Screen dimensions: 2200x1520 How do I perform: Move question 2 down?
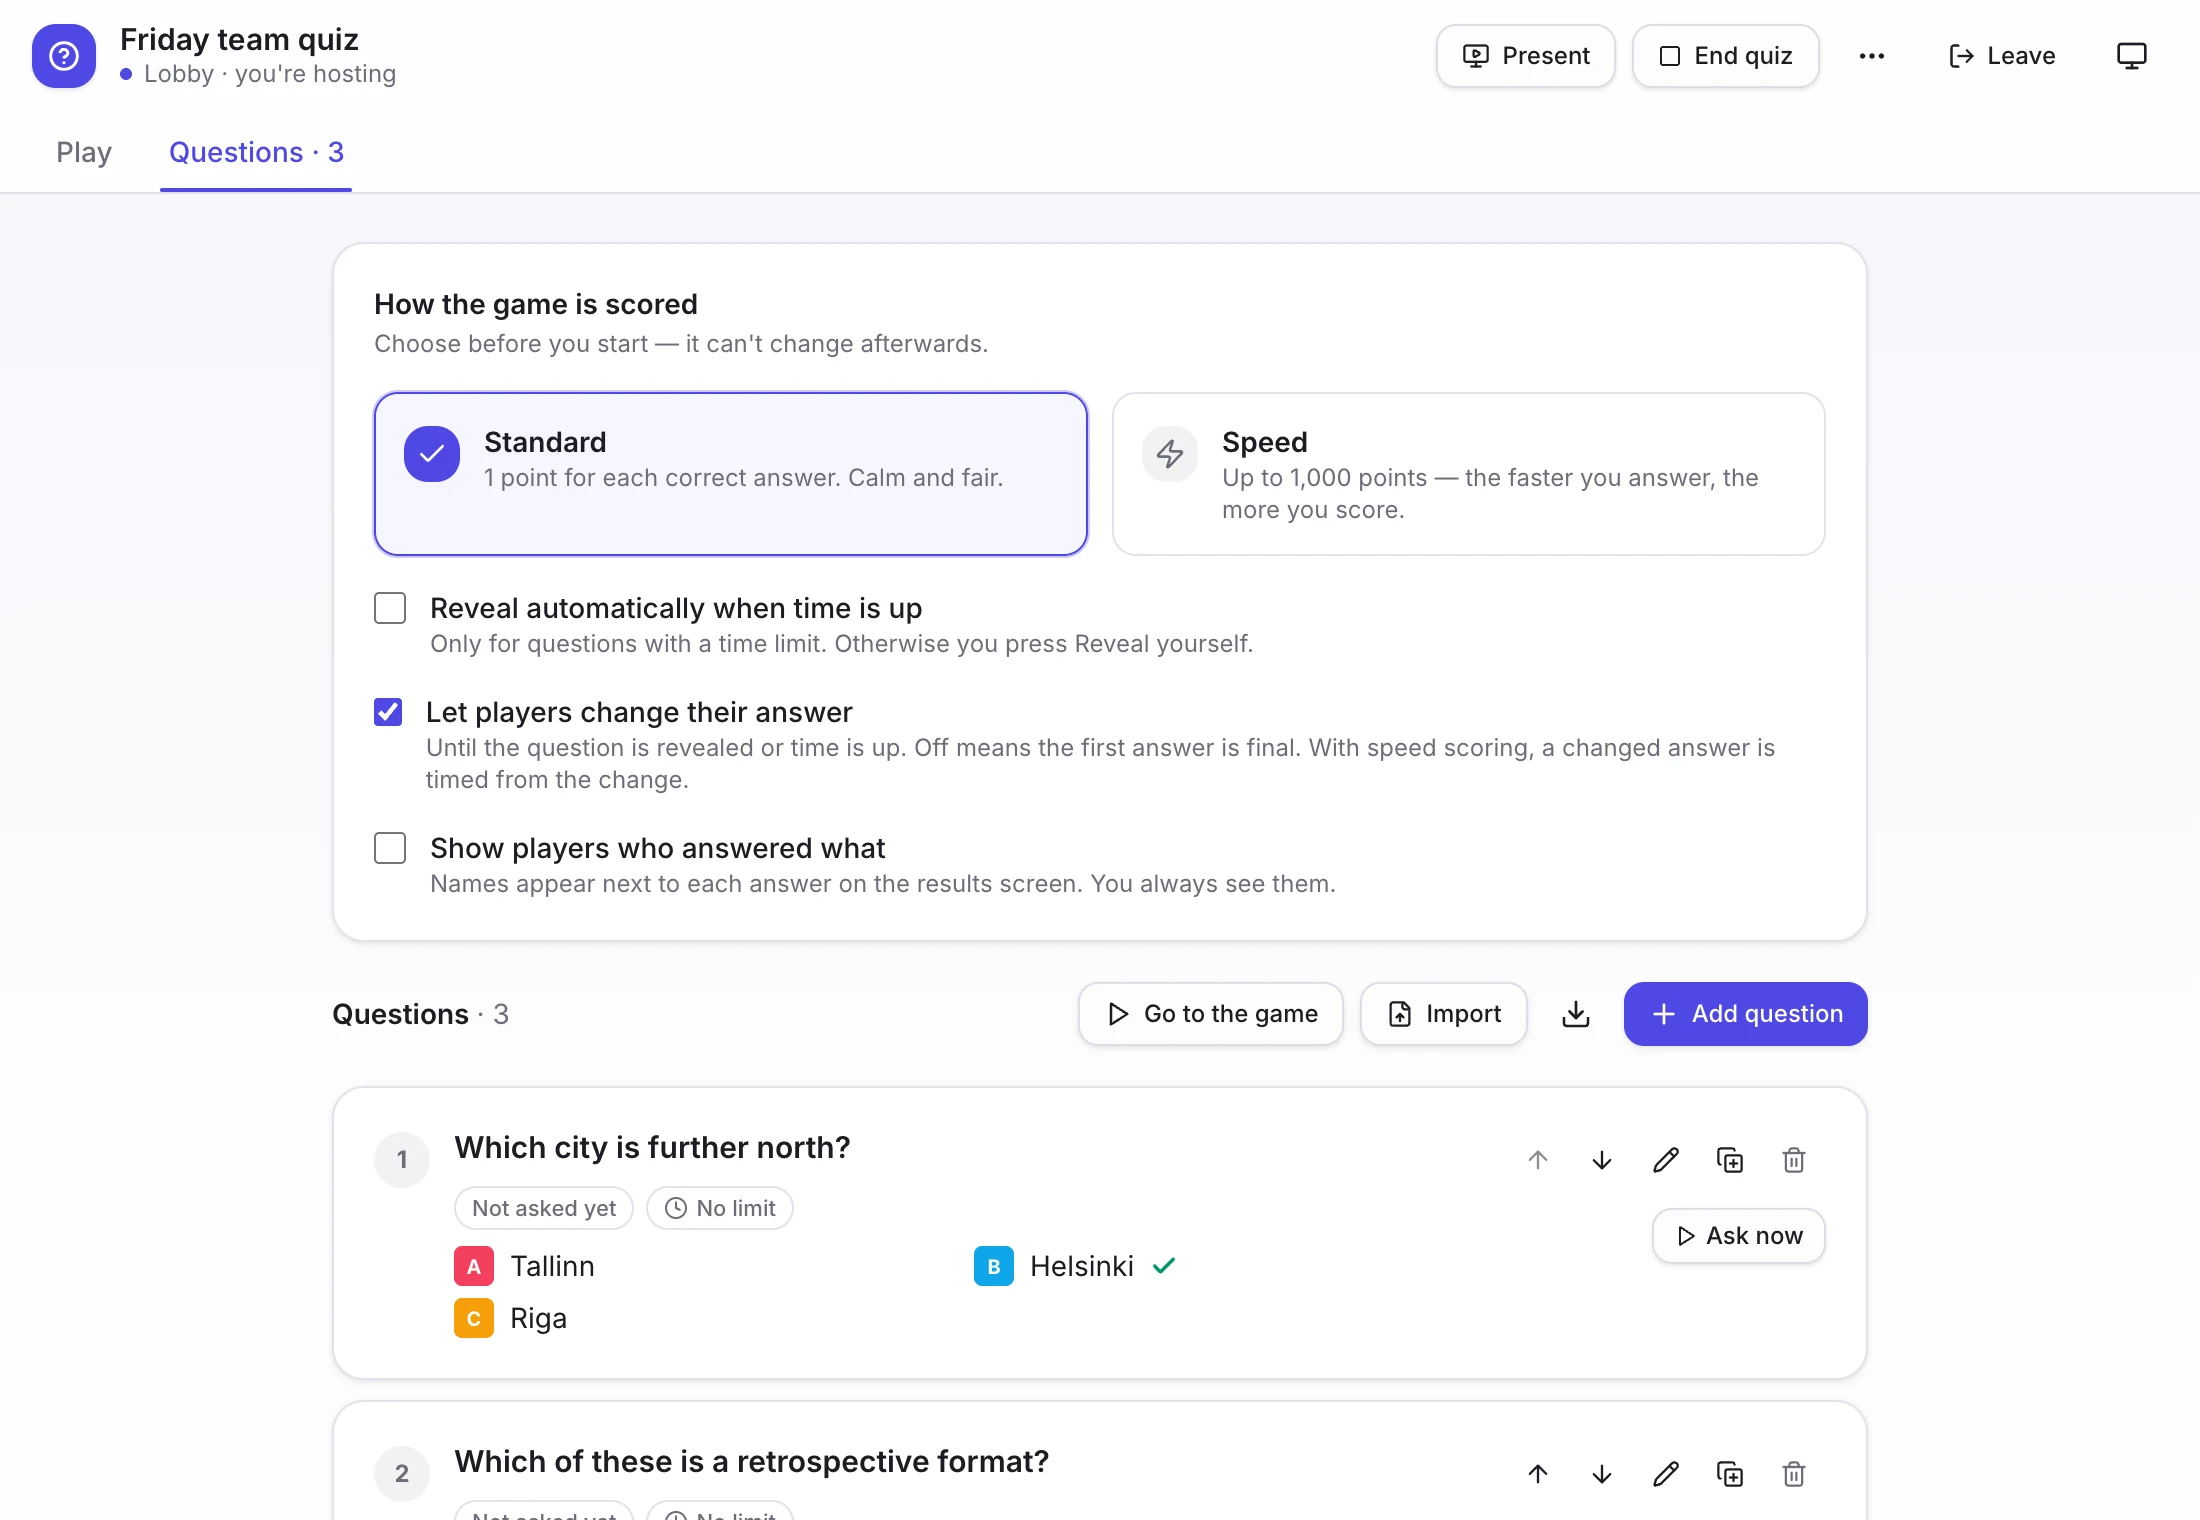pos(1602,1474)
